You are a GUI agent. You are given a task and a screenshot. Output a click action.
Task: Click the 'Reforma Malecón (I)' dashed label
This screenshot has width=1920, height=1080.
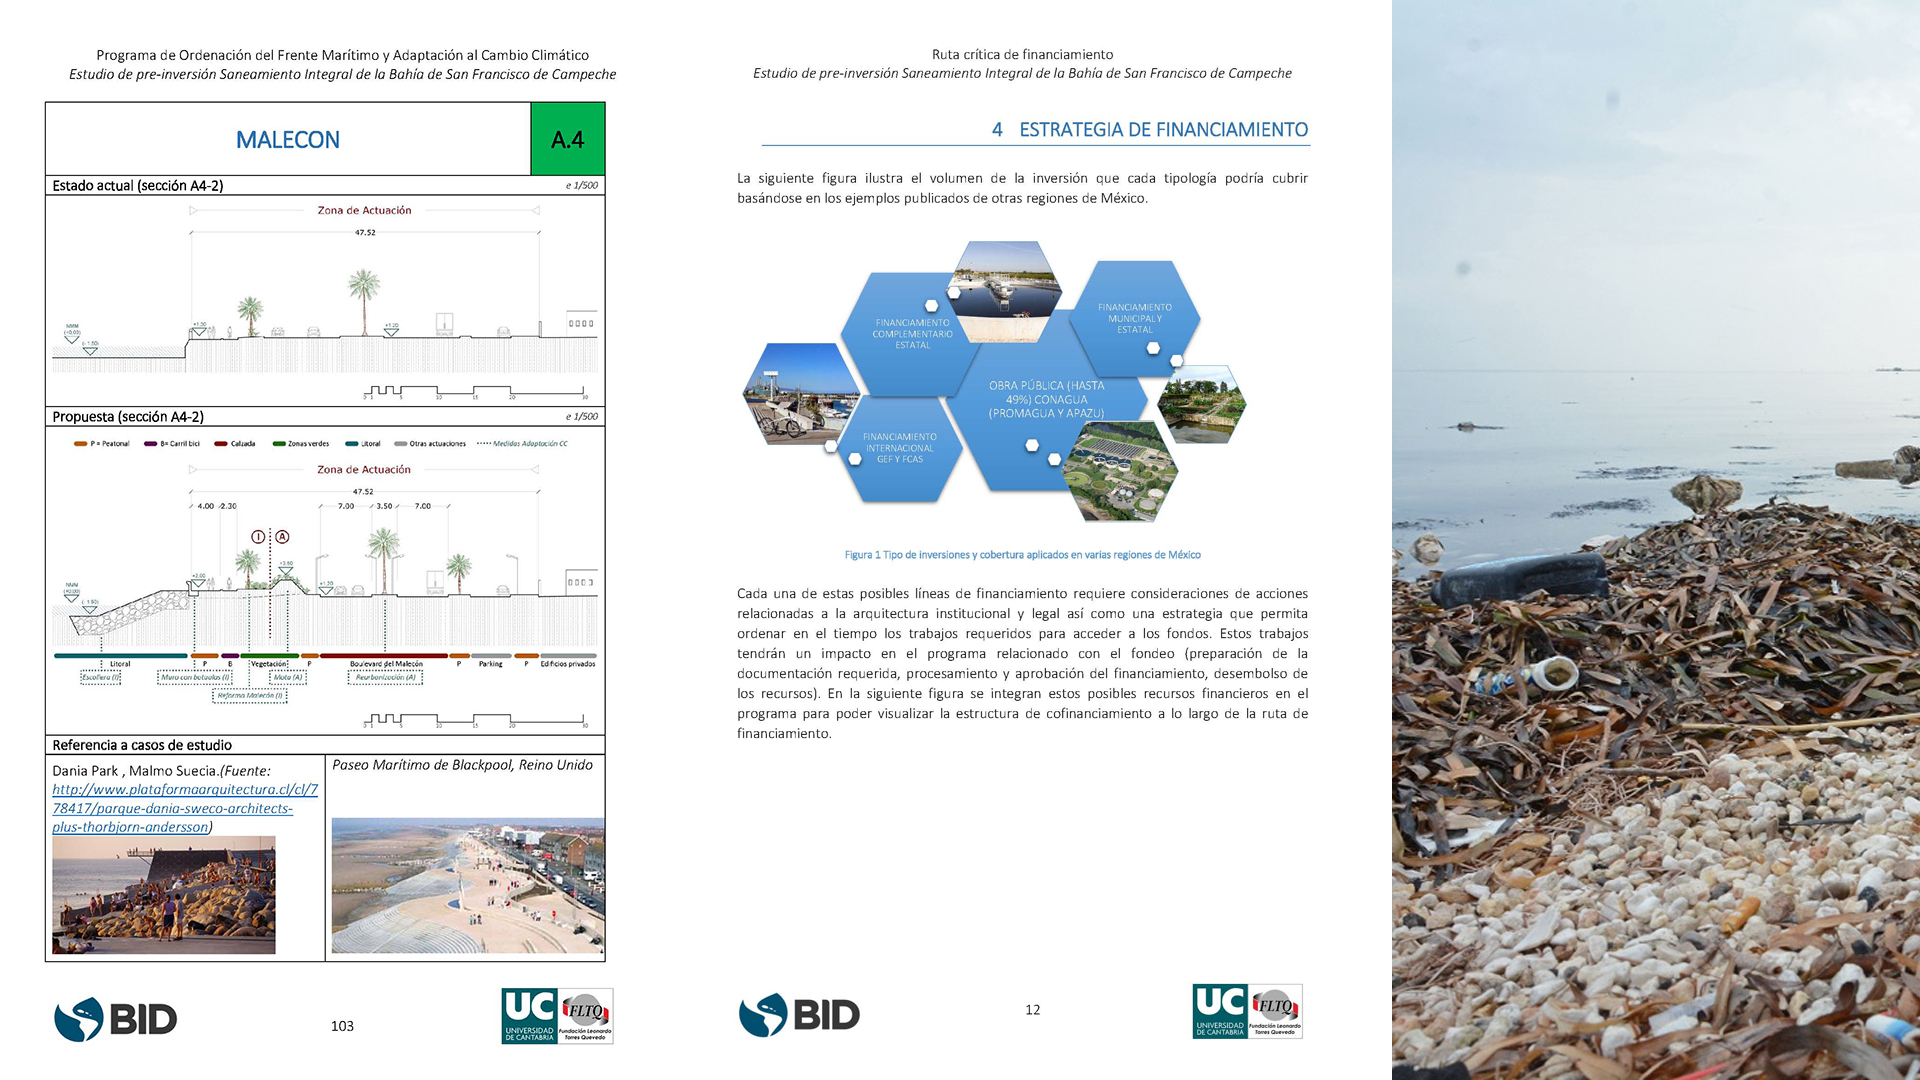[x=250, y=696]
